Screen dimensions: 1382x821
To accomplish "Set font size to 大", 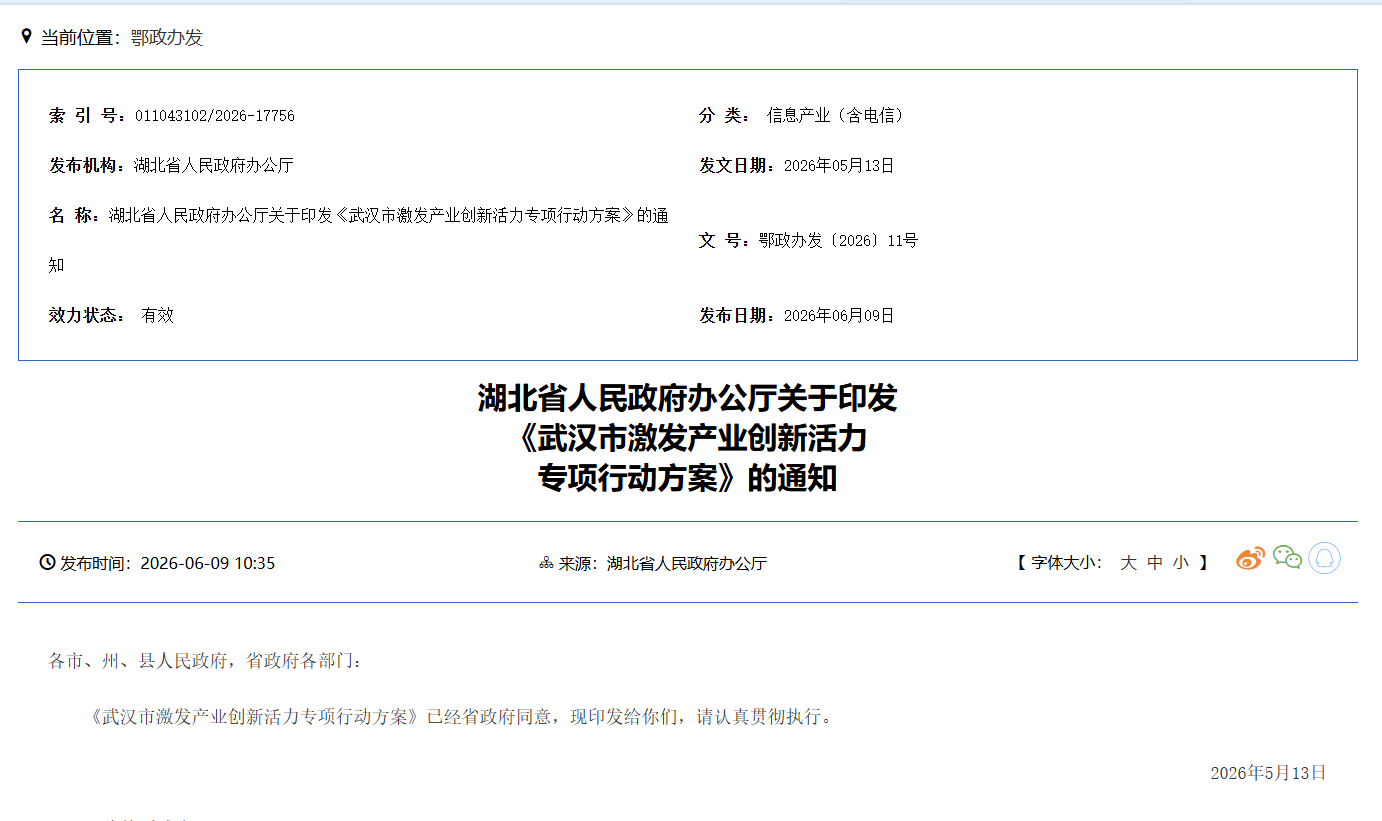I will [x=1128, y=563].
